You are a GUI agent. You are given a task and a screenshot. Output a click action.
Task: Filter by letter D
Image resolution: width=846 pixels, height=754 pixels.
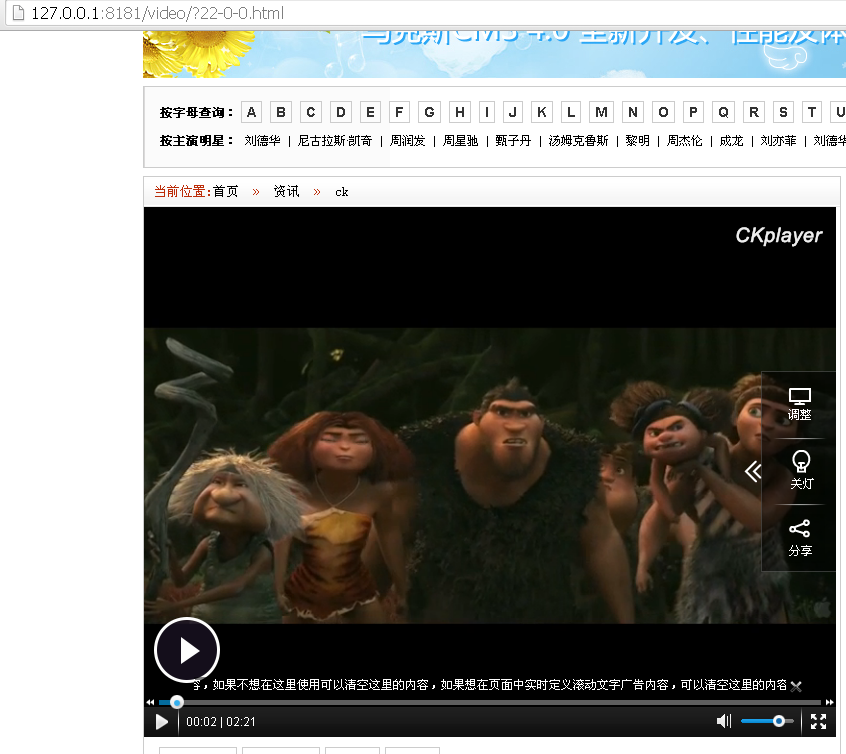(x=340, y=112)
